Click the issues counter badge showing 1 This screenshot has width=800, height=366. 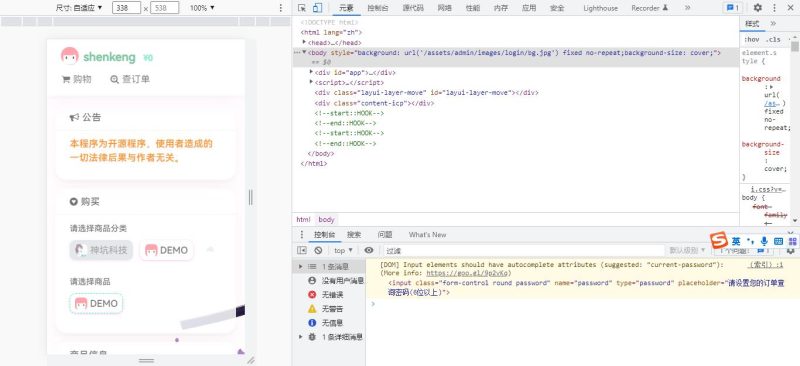[733, 8]
